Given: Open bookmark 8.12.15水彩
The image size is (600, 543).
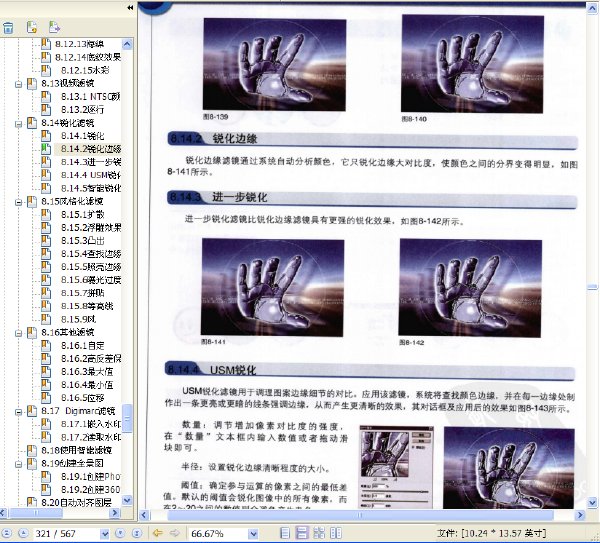Looking at the screenshot, I should point(85,70).
